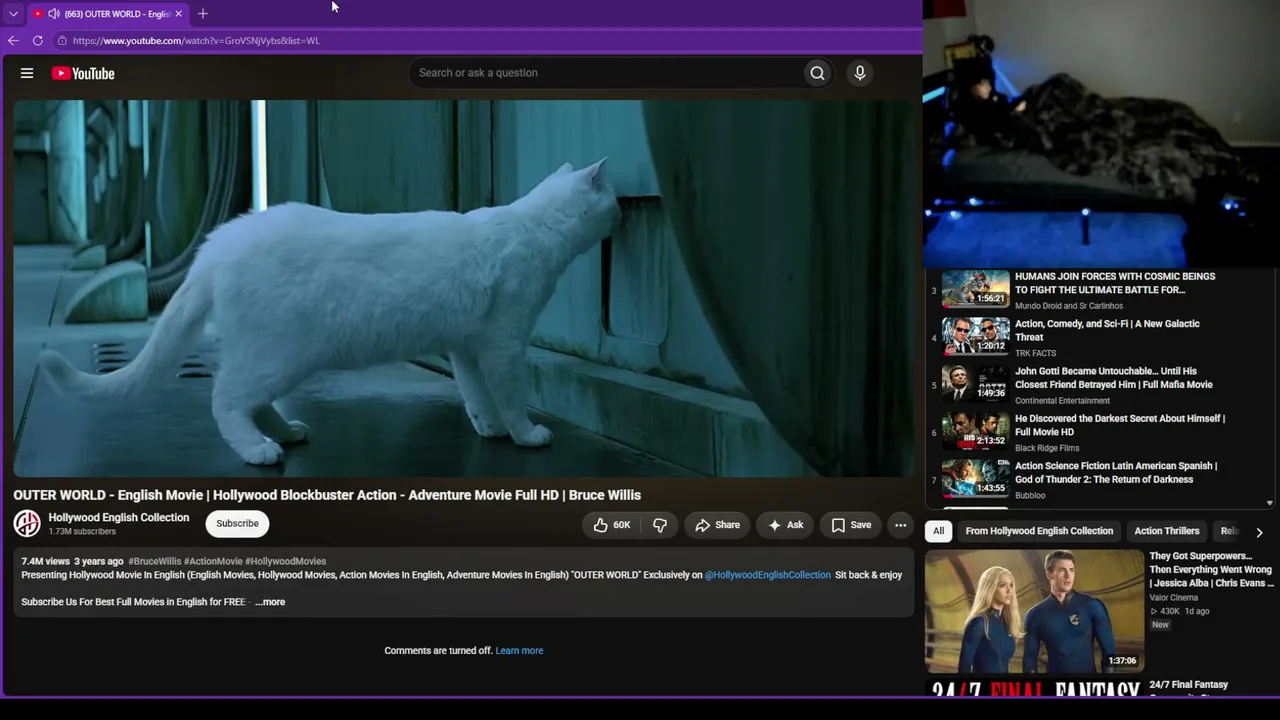This screenshot has height=720, width=1280.
Task: Open the @HollywoodEnglishCollection mention link
Action: 768,575
